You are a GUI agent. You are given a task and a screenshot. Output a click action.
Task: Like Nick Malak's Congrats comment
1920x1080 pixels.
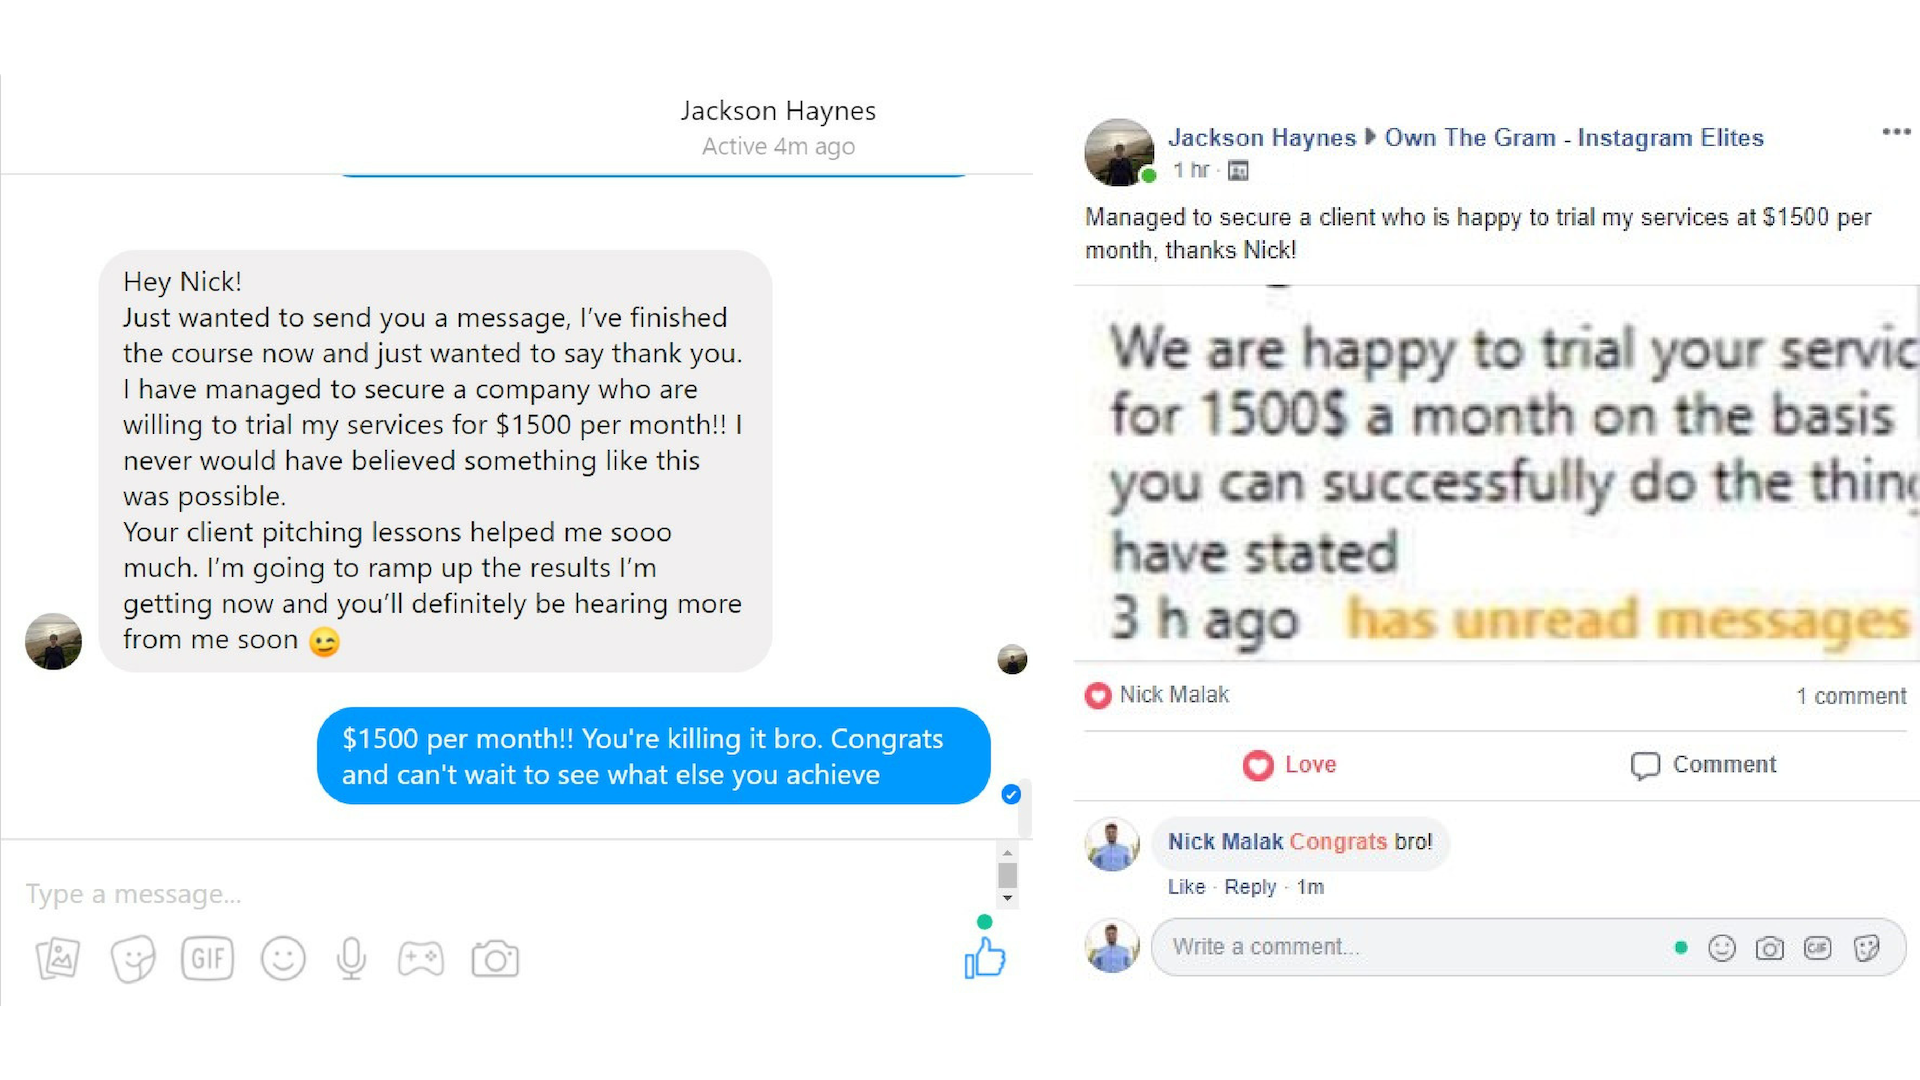(x=1186, y=887)
